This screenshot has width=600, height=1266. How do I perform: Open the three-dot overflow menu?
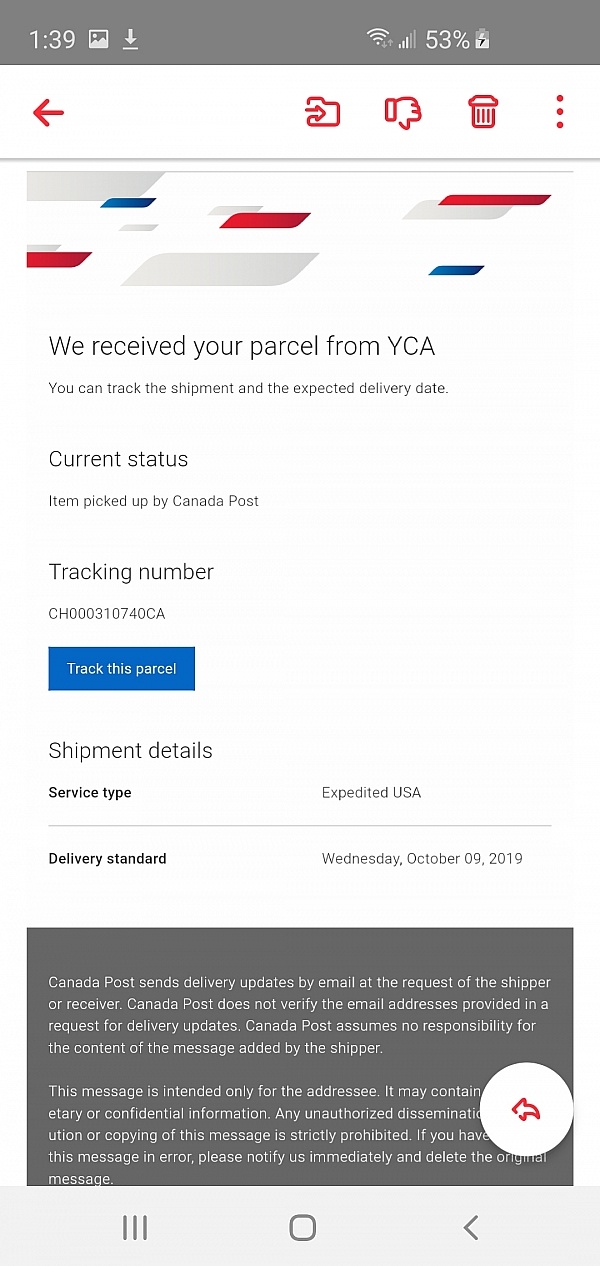coord(560,112)
